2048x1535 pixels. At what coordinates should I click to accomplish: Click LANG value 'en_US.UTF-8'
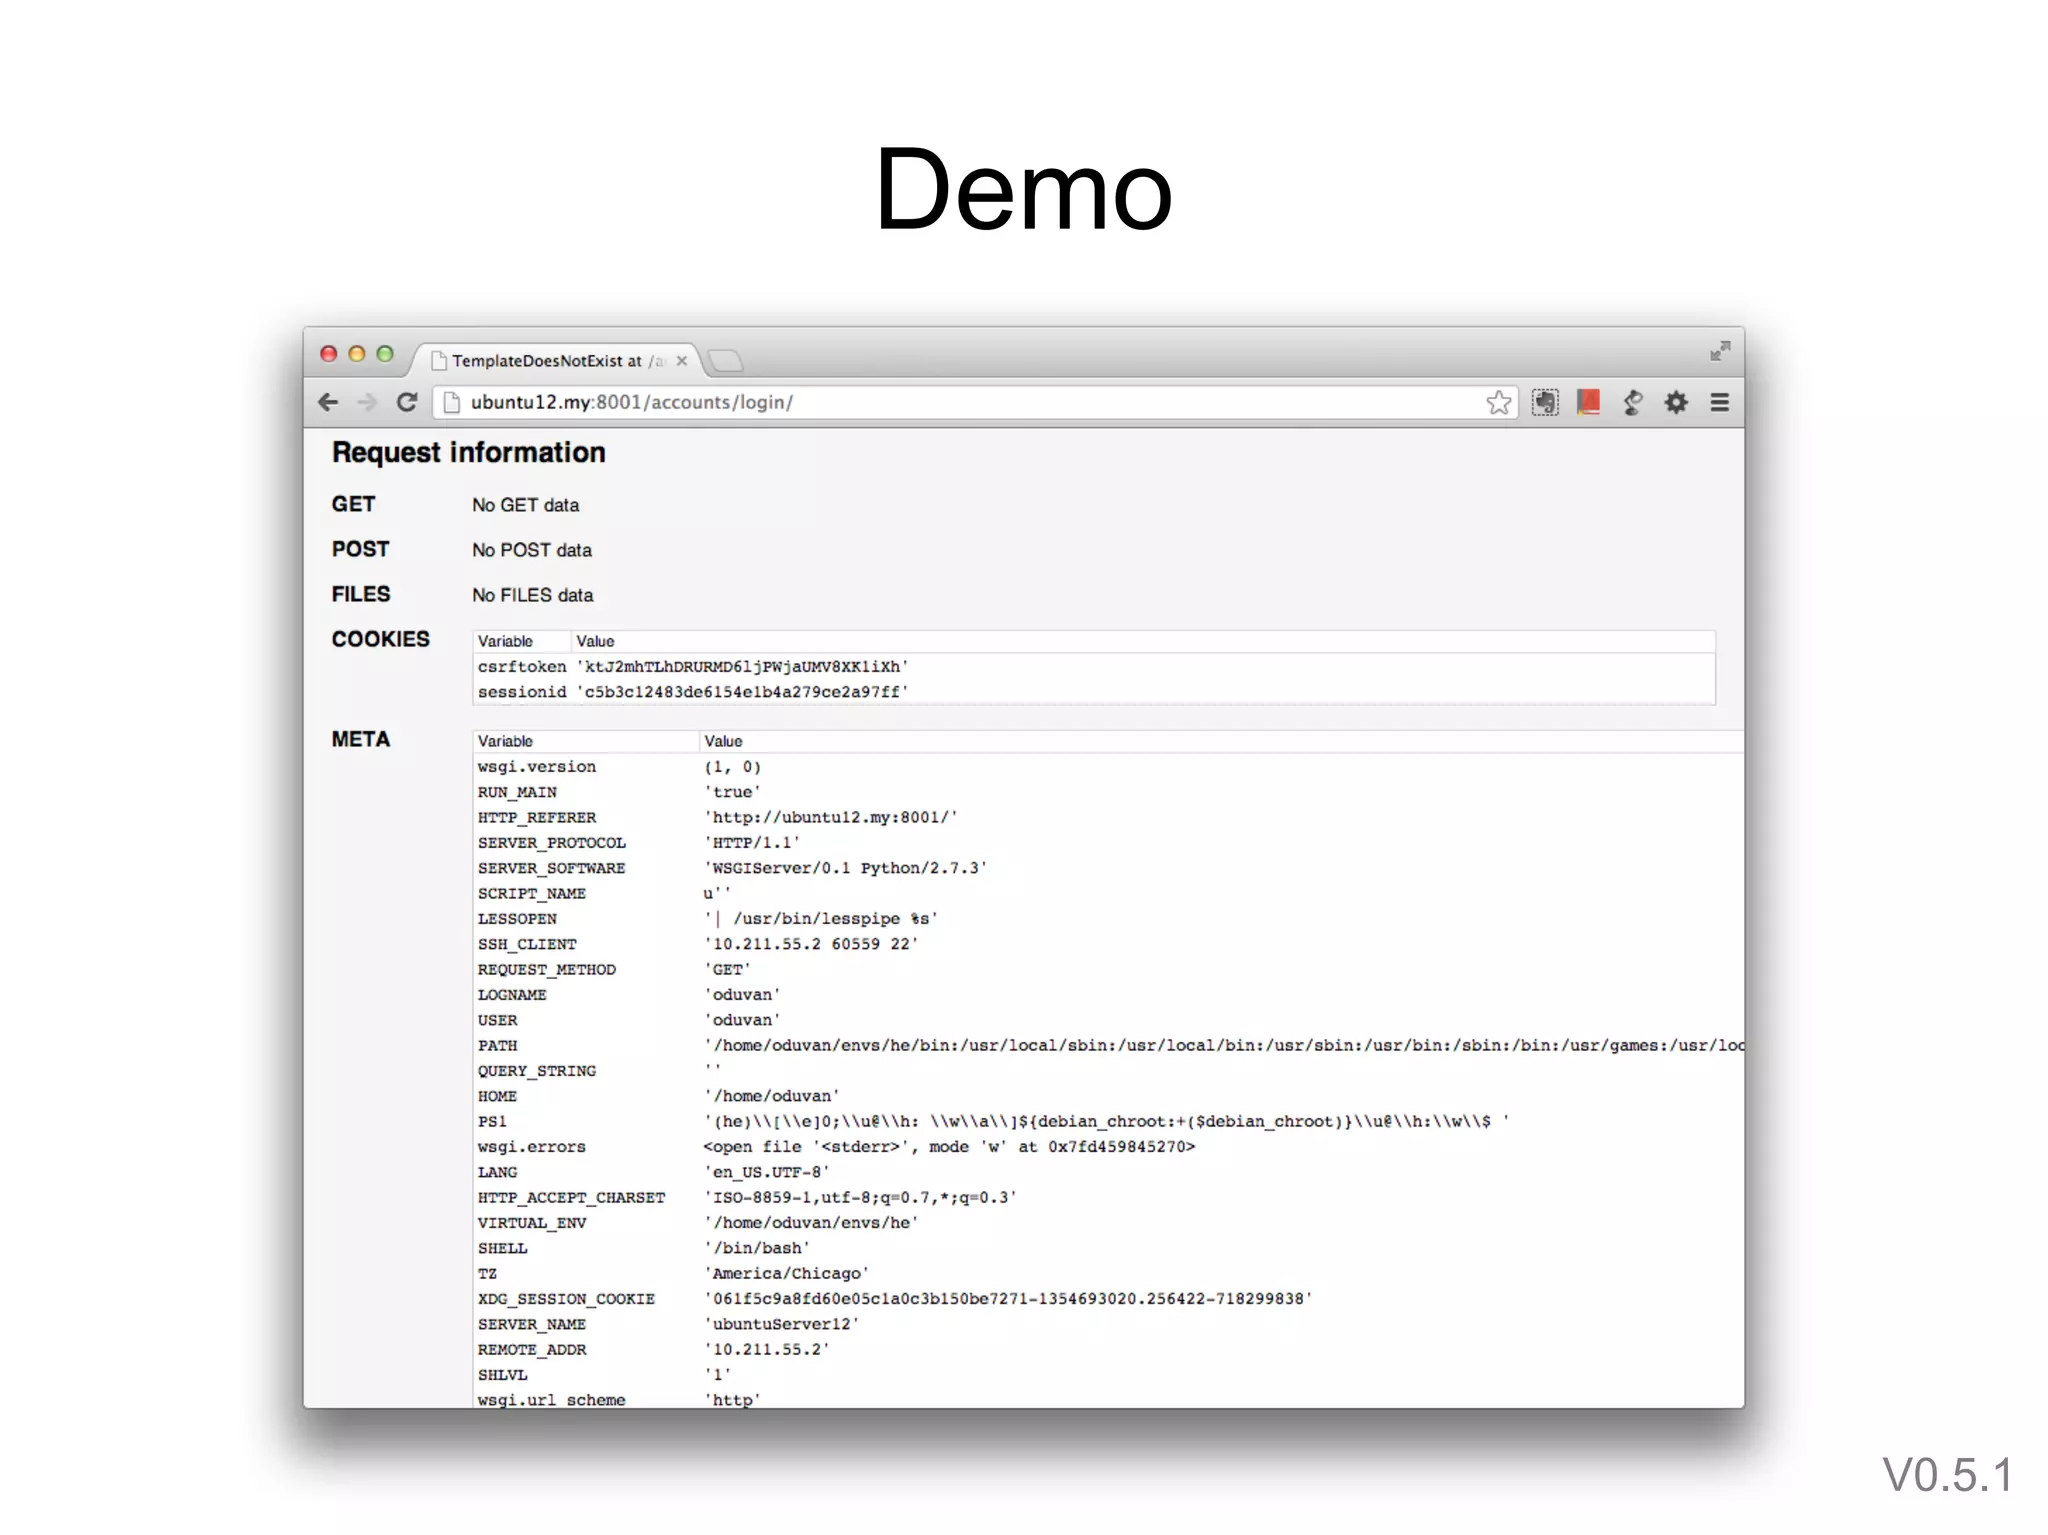(767, 1172)
